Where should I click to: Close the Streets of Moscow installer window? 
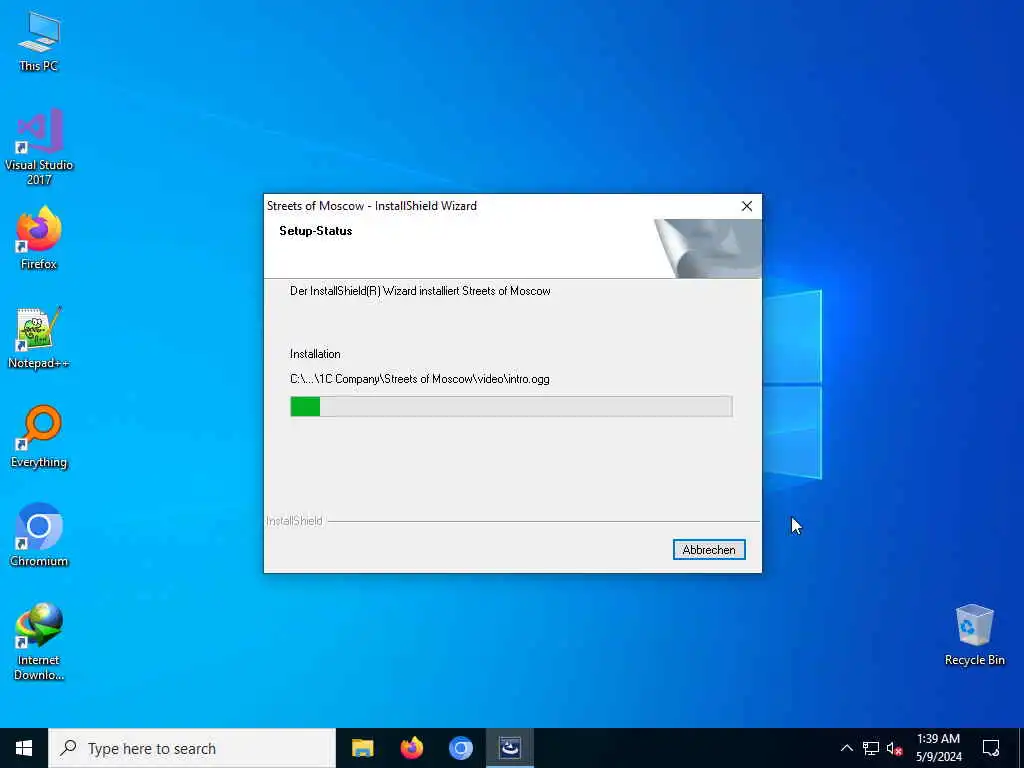pyautogui.click(x=746, y=206)
